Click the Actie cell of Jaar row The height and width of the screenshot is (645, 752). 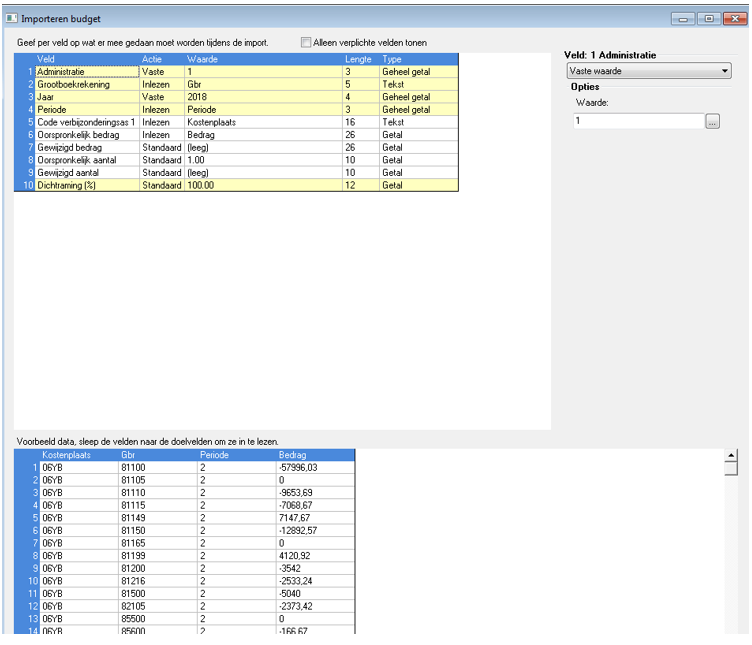[161, 98]
